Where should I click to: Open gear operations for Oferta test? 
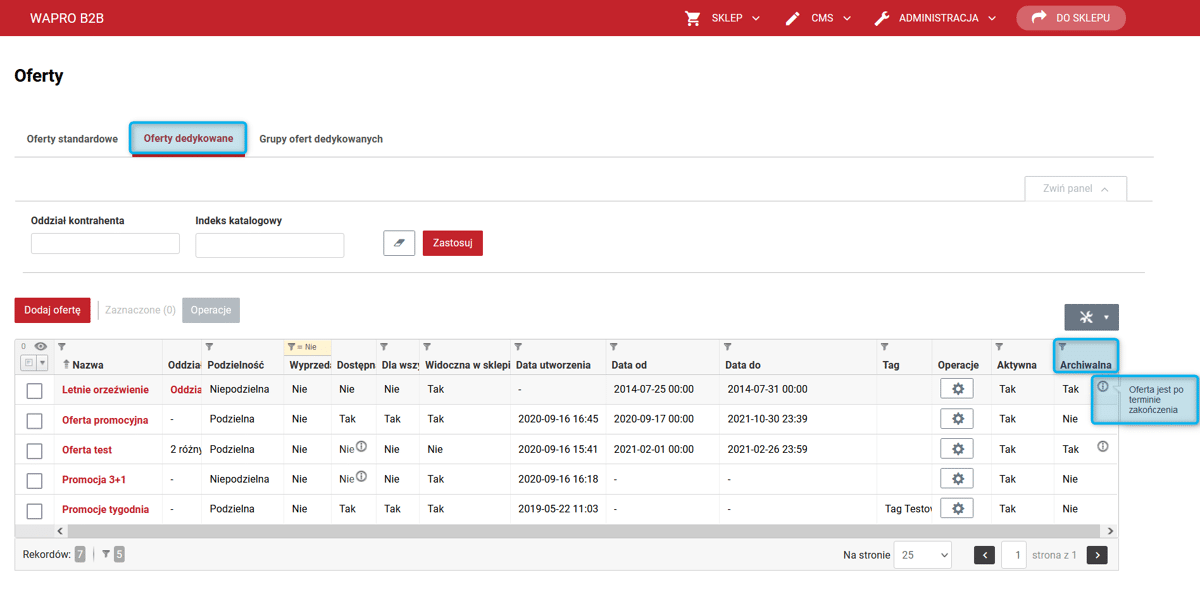coord(957,449)
